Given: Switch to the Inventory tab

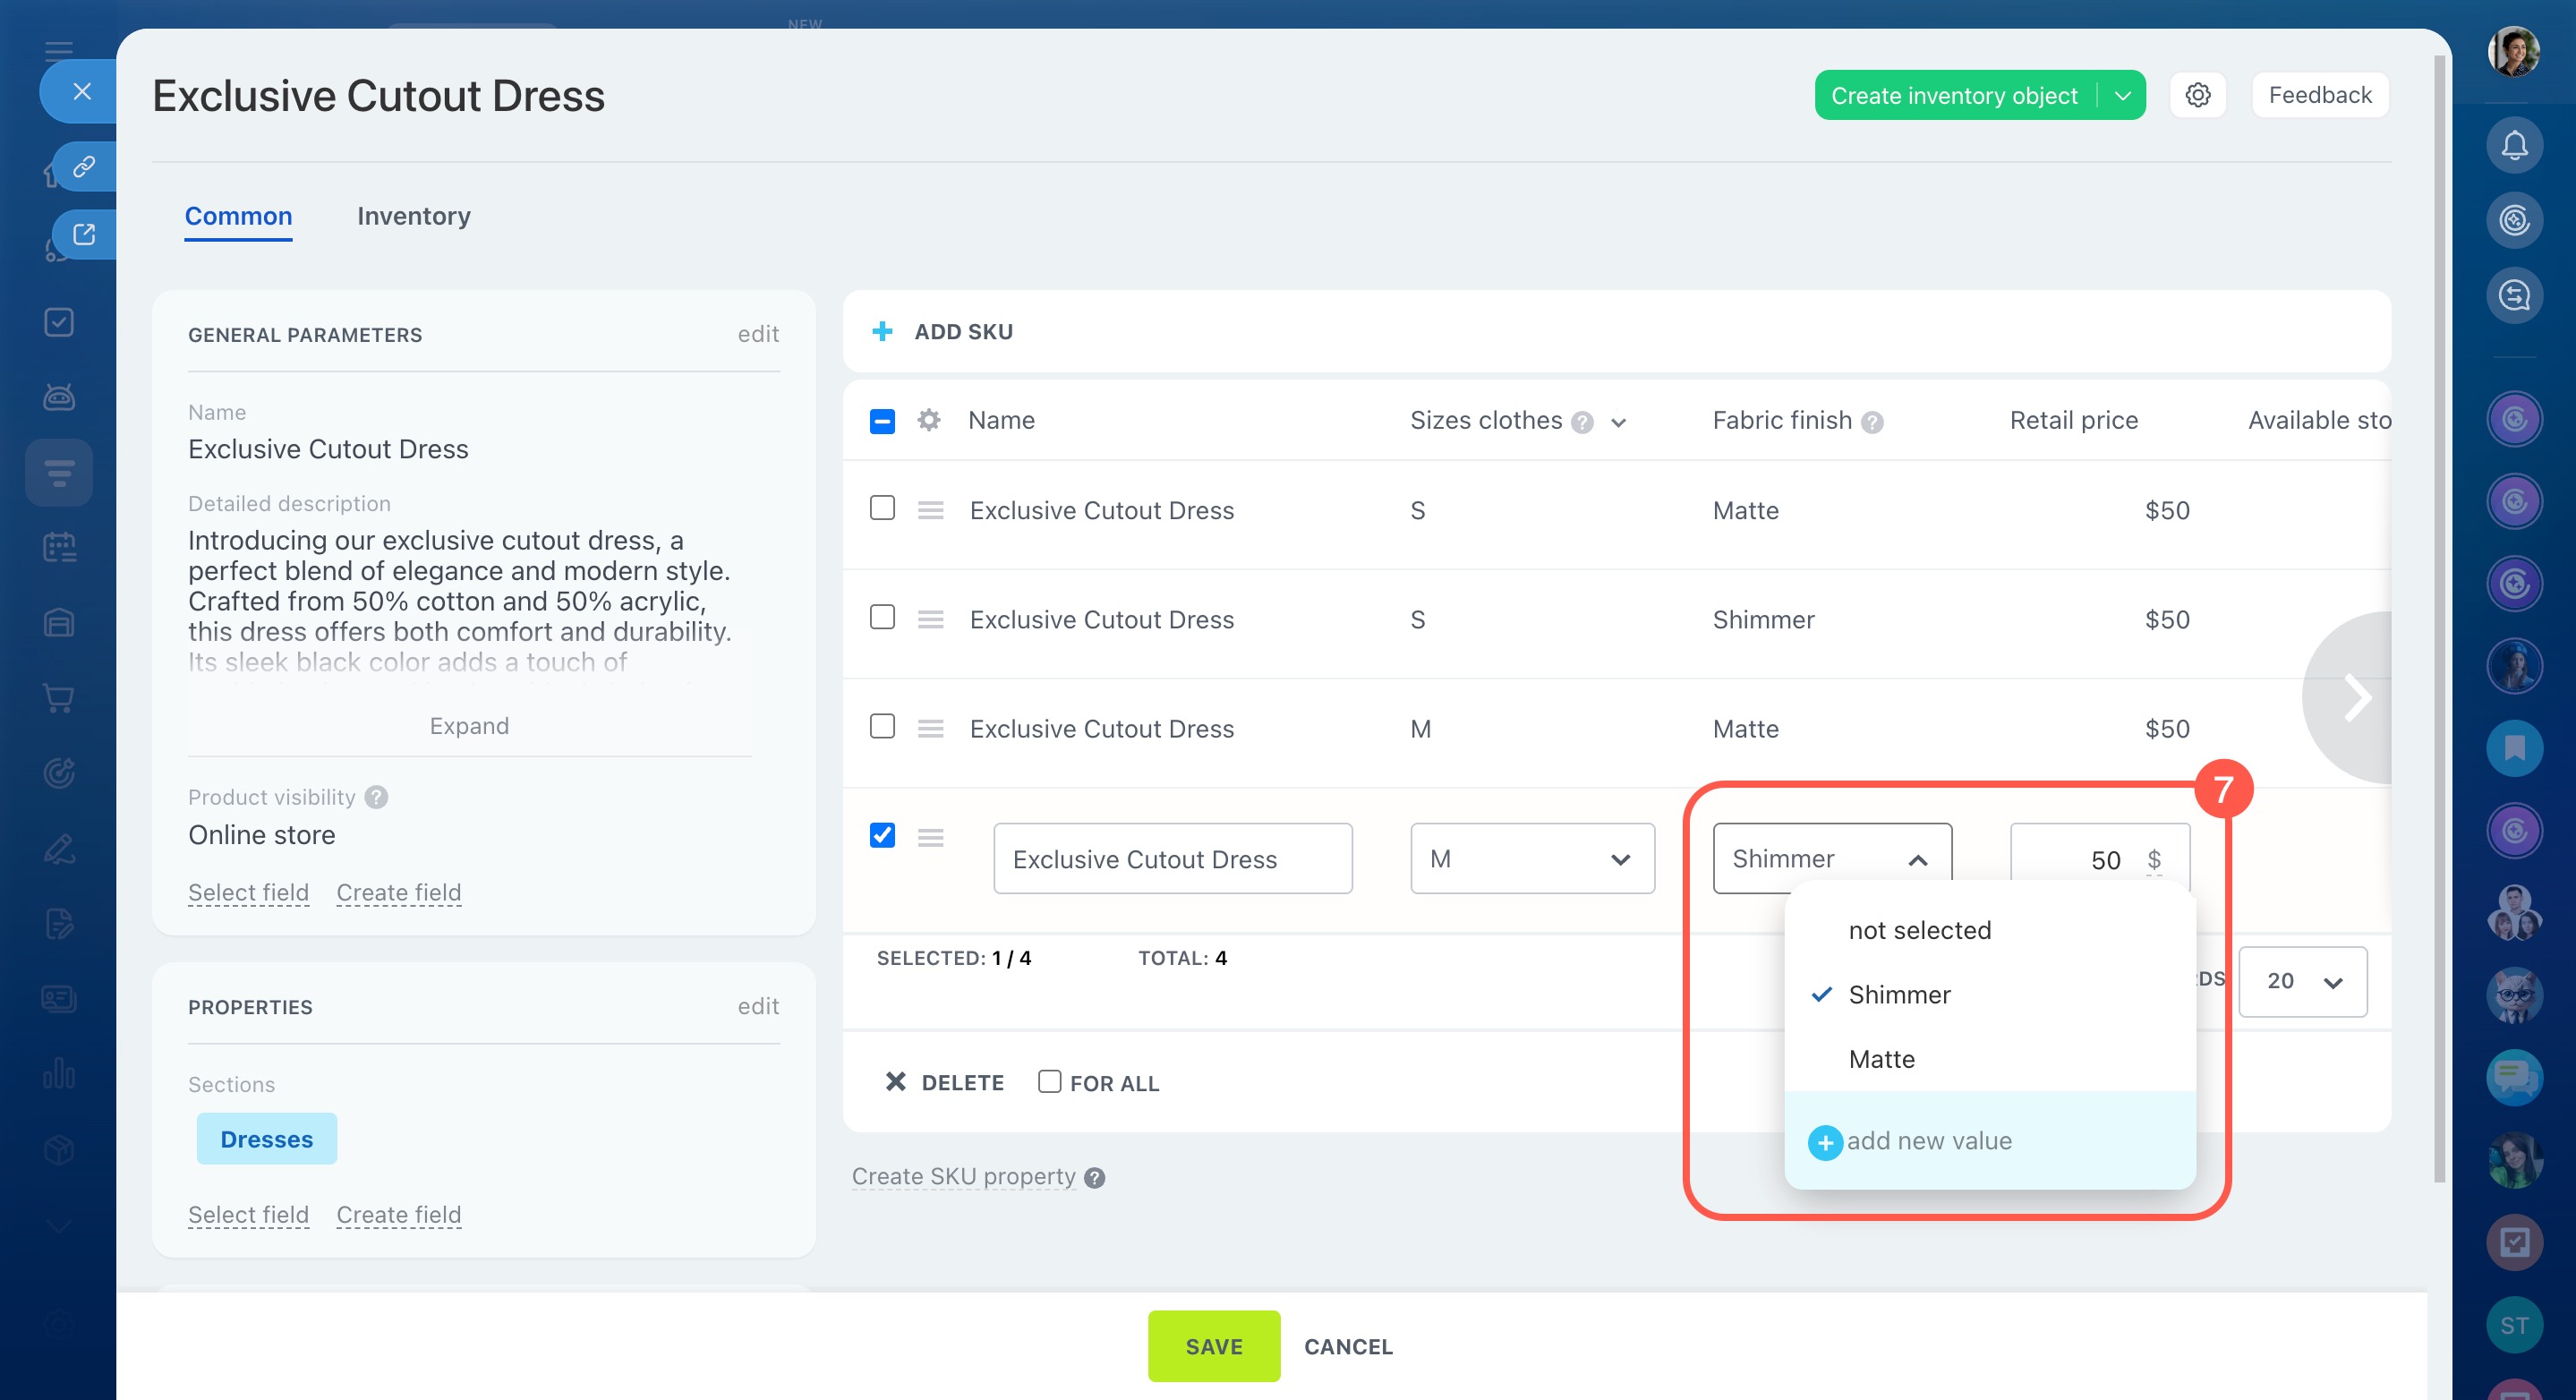Looking at the screenshot, I should pyautogui.click(x=413, y=216).
